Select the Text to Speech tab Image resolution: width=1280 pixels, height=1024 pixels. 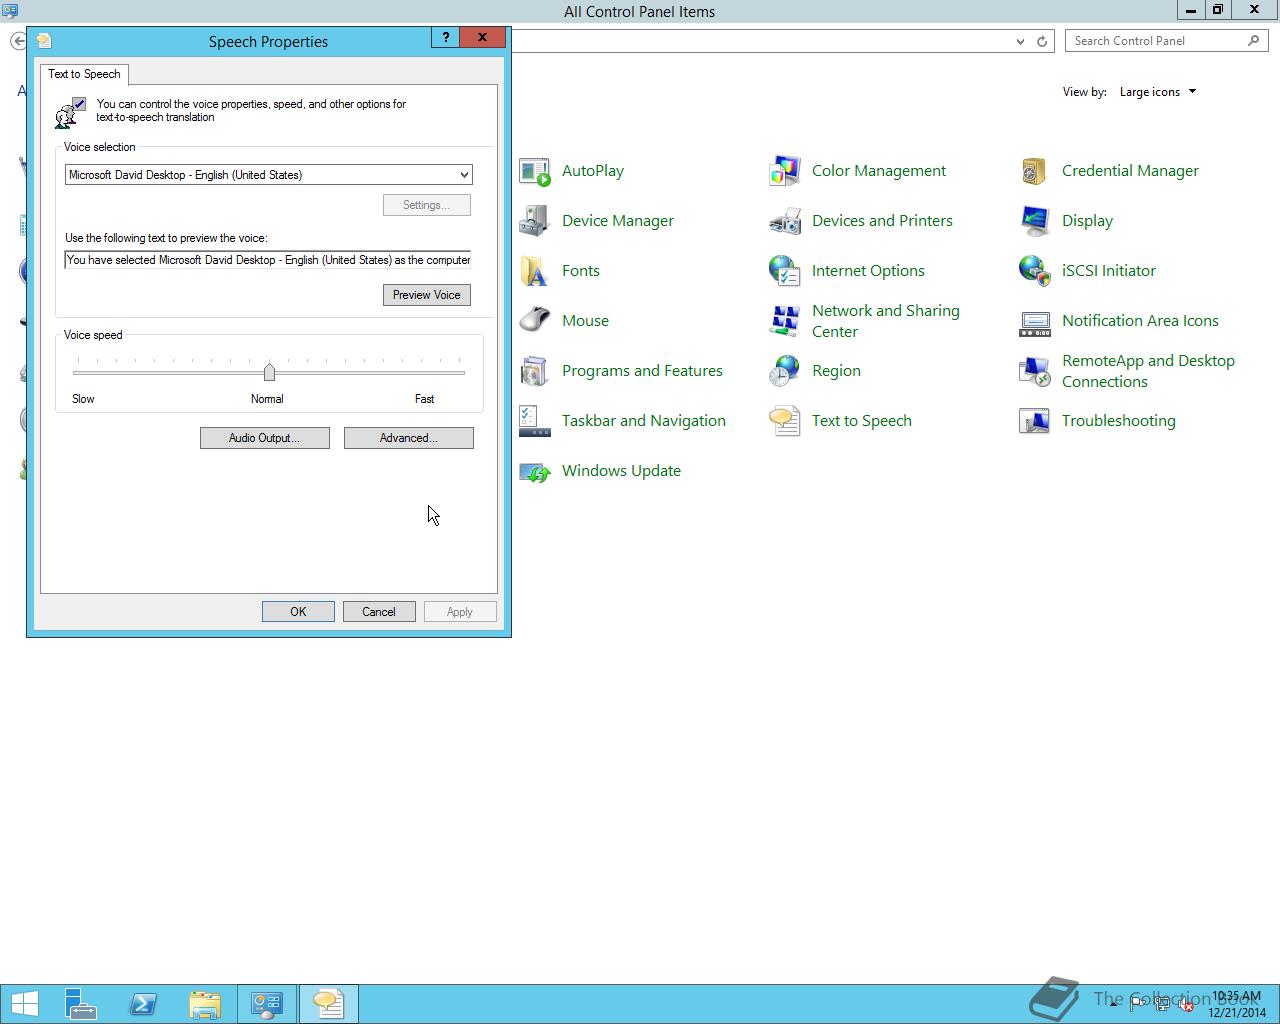84,74
